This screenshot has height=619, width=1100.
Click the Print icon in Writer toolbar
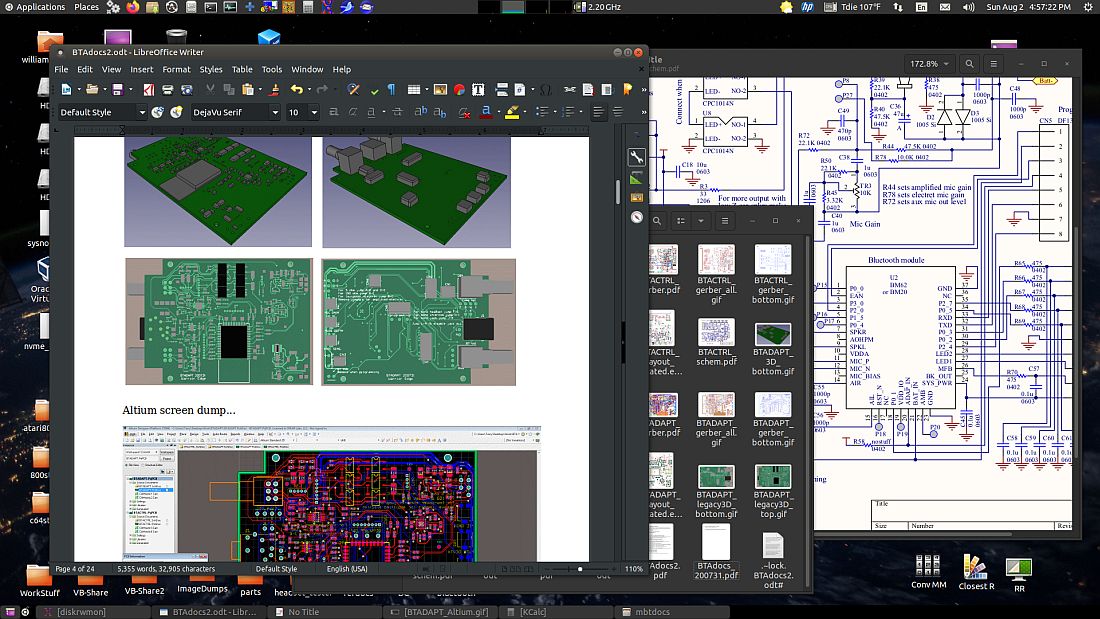168,89
